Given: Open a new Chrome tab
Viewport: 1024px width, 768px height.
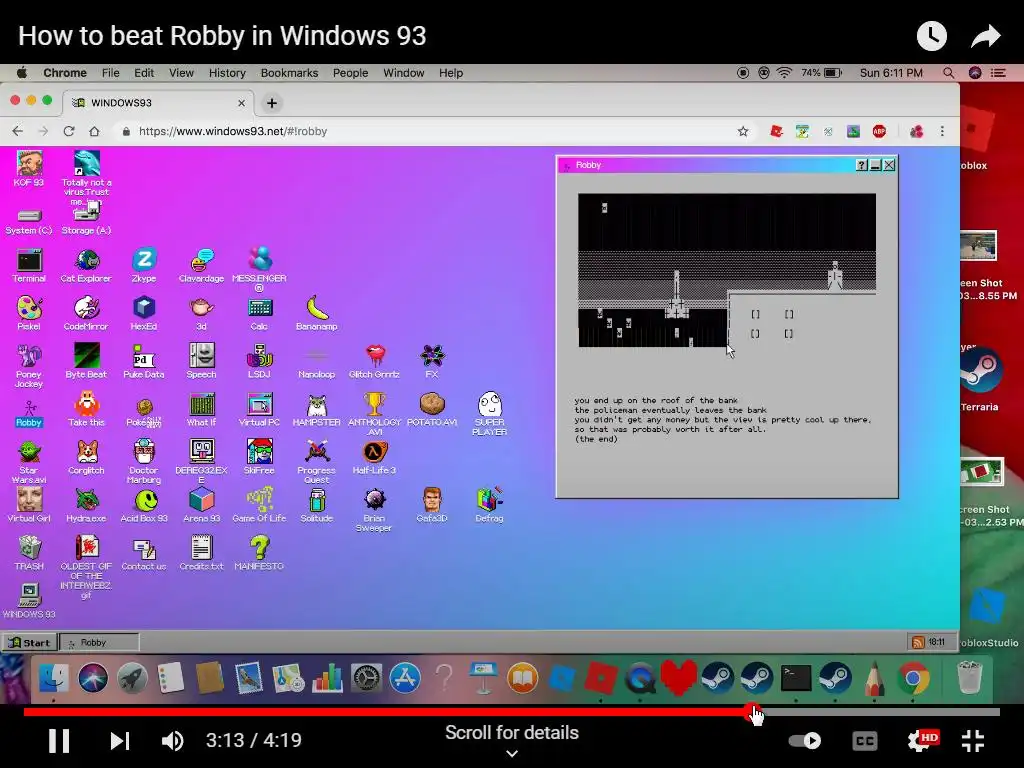Looking at the screenshot, I should (272, 103).
